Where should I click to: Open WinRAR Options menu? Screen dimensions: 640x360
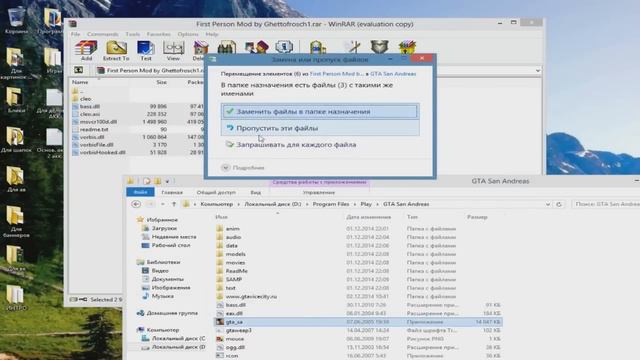coord(188,34)
